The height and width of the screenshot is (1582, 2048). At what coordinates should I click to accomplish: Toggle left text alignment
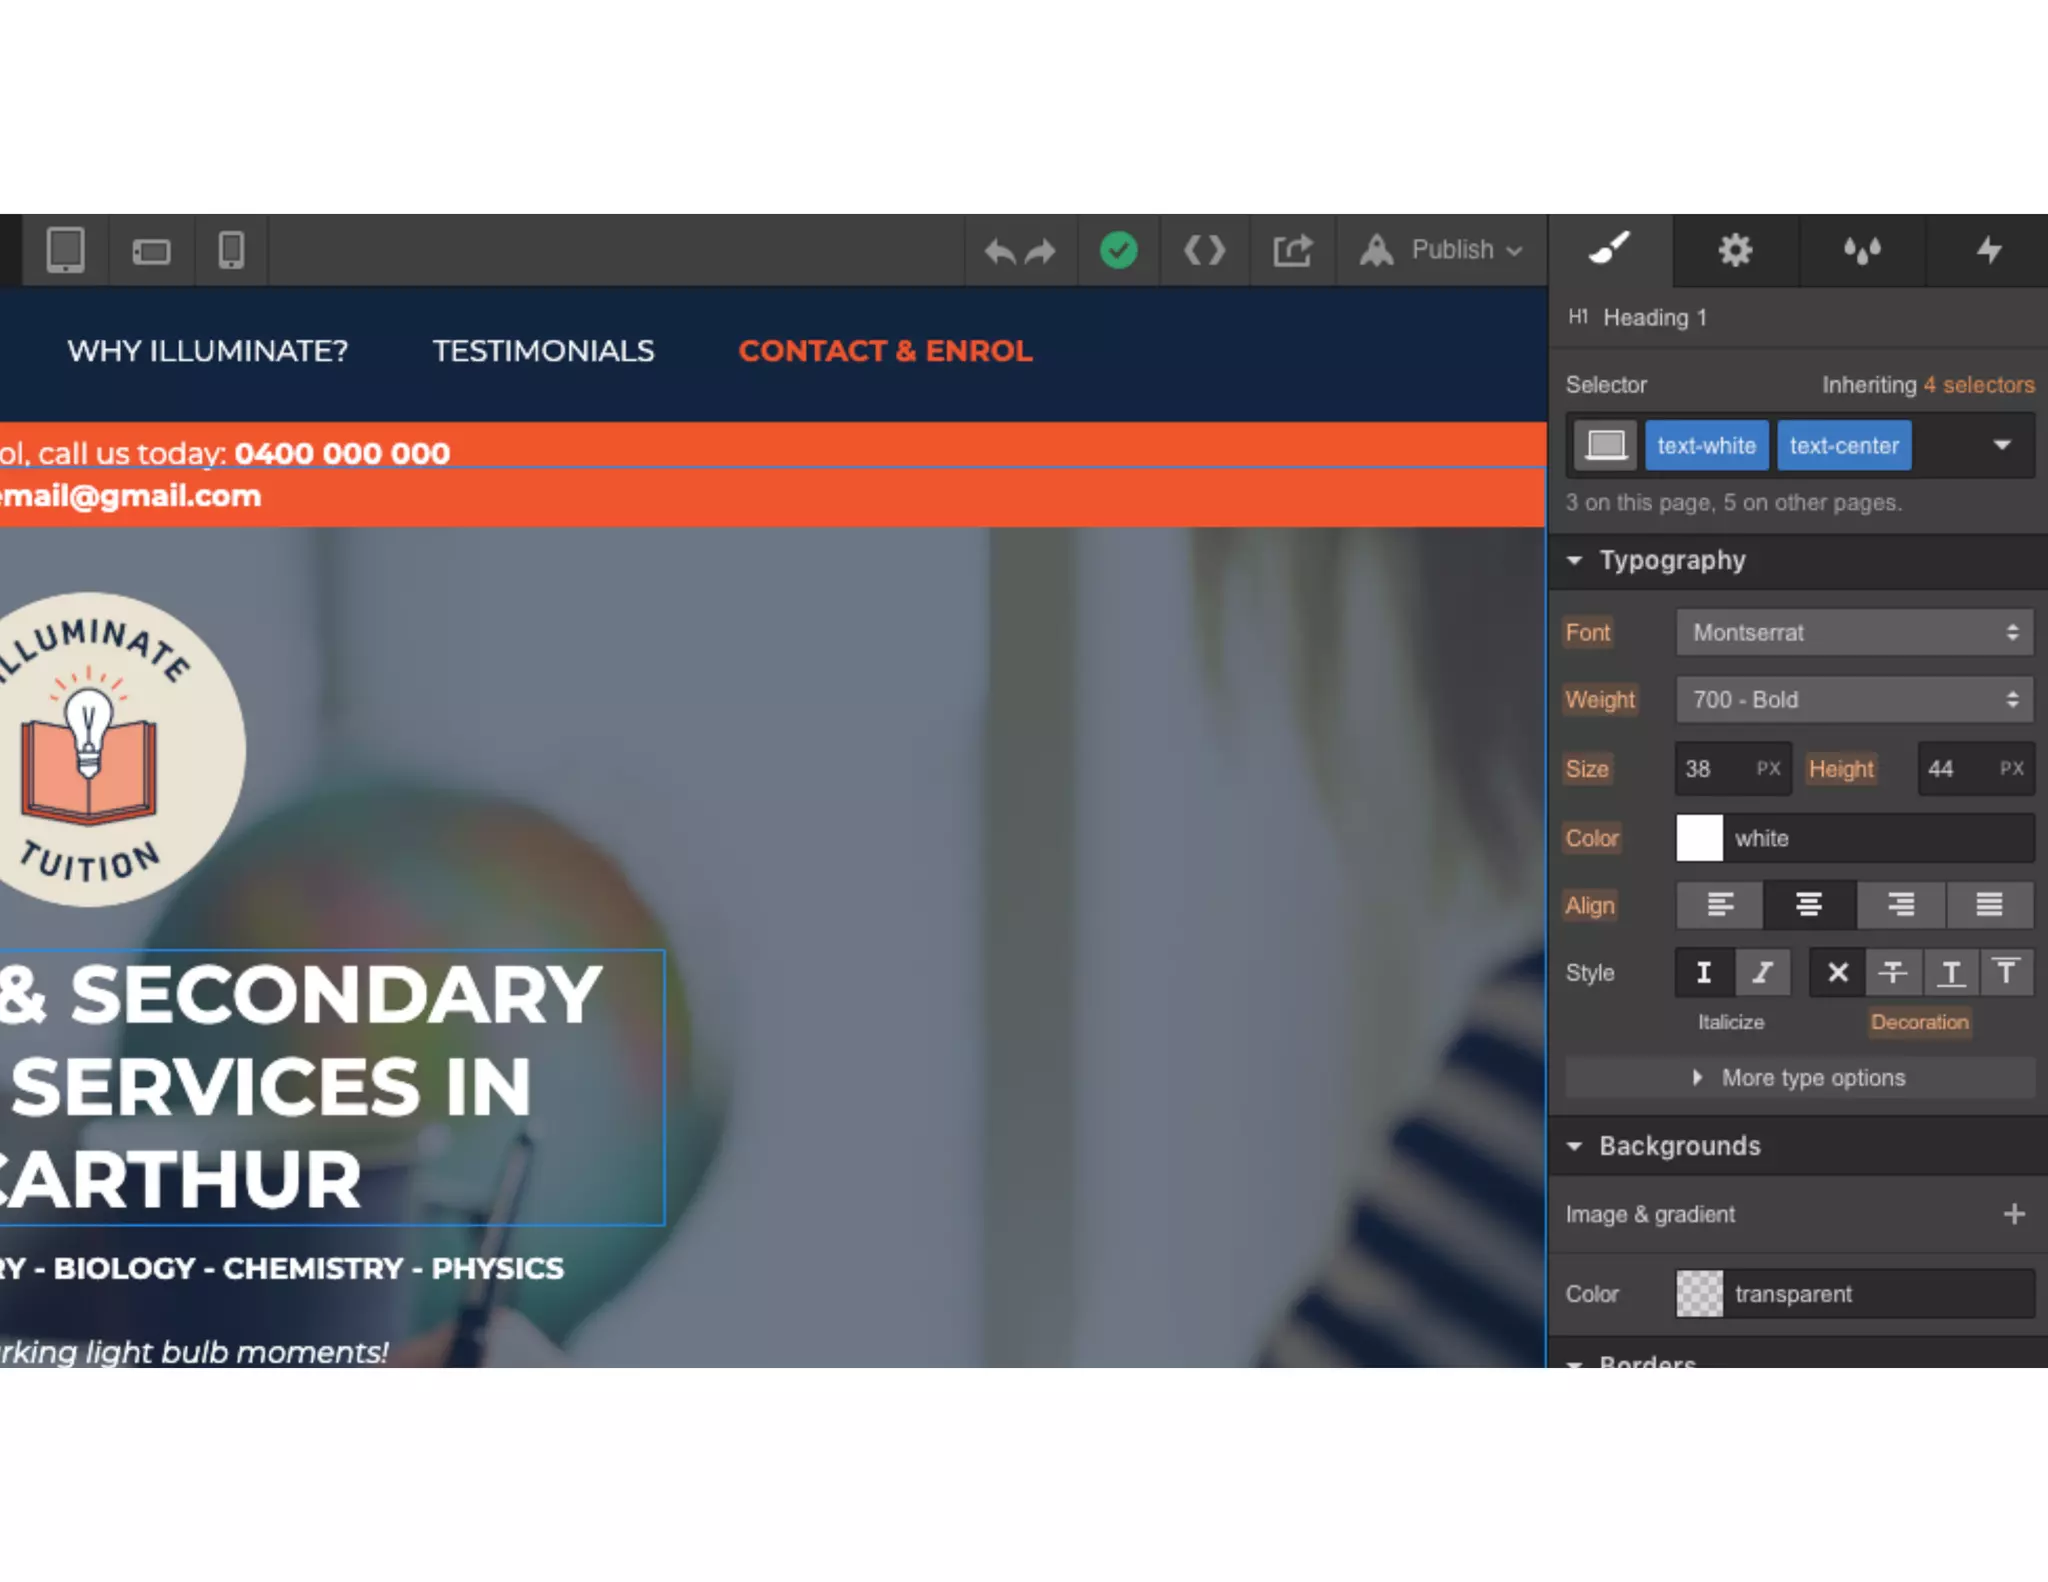pyautogui.click(x=1719, y=905)
